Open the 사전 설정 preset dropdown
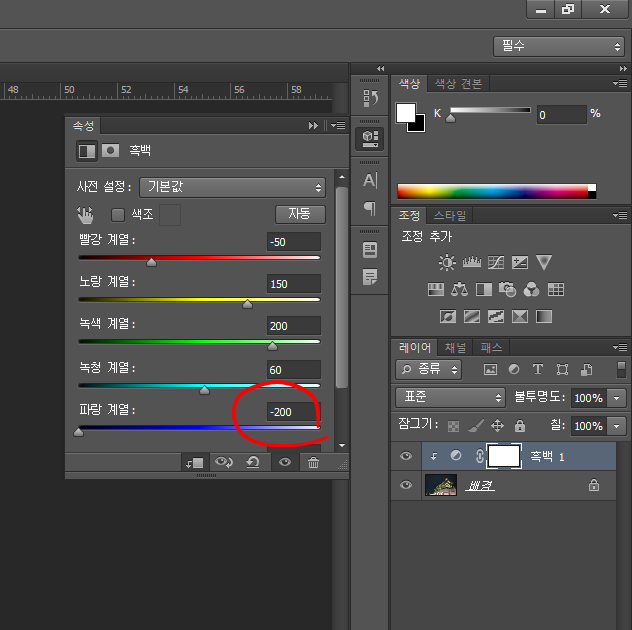The width and height of the screenshot is (632, 630). tap(232, 187)
